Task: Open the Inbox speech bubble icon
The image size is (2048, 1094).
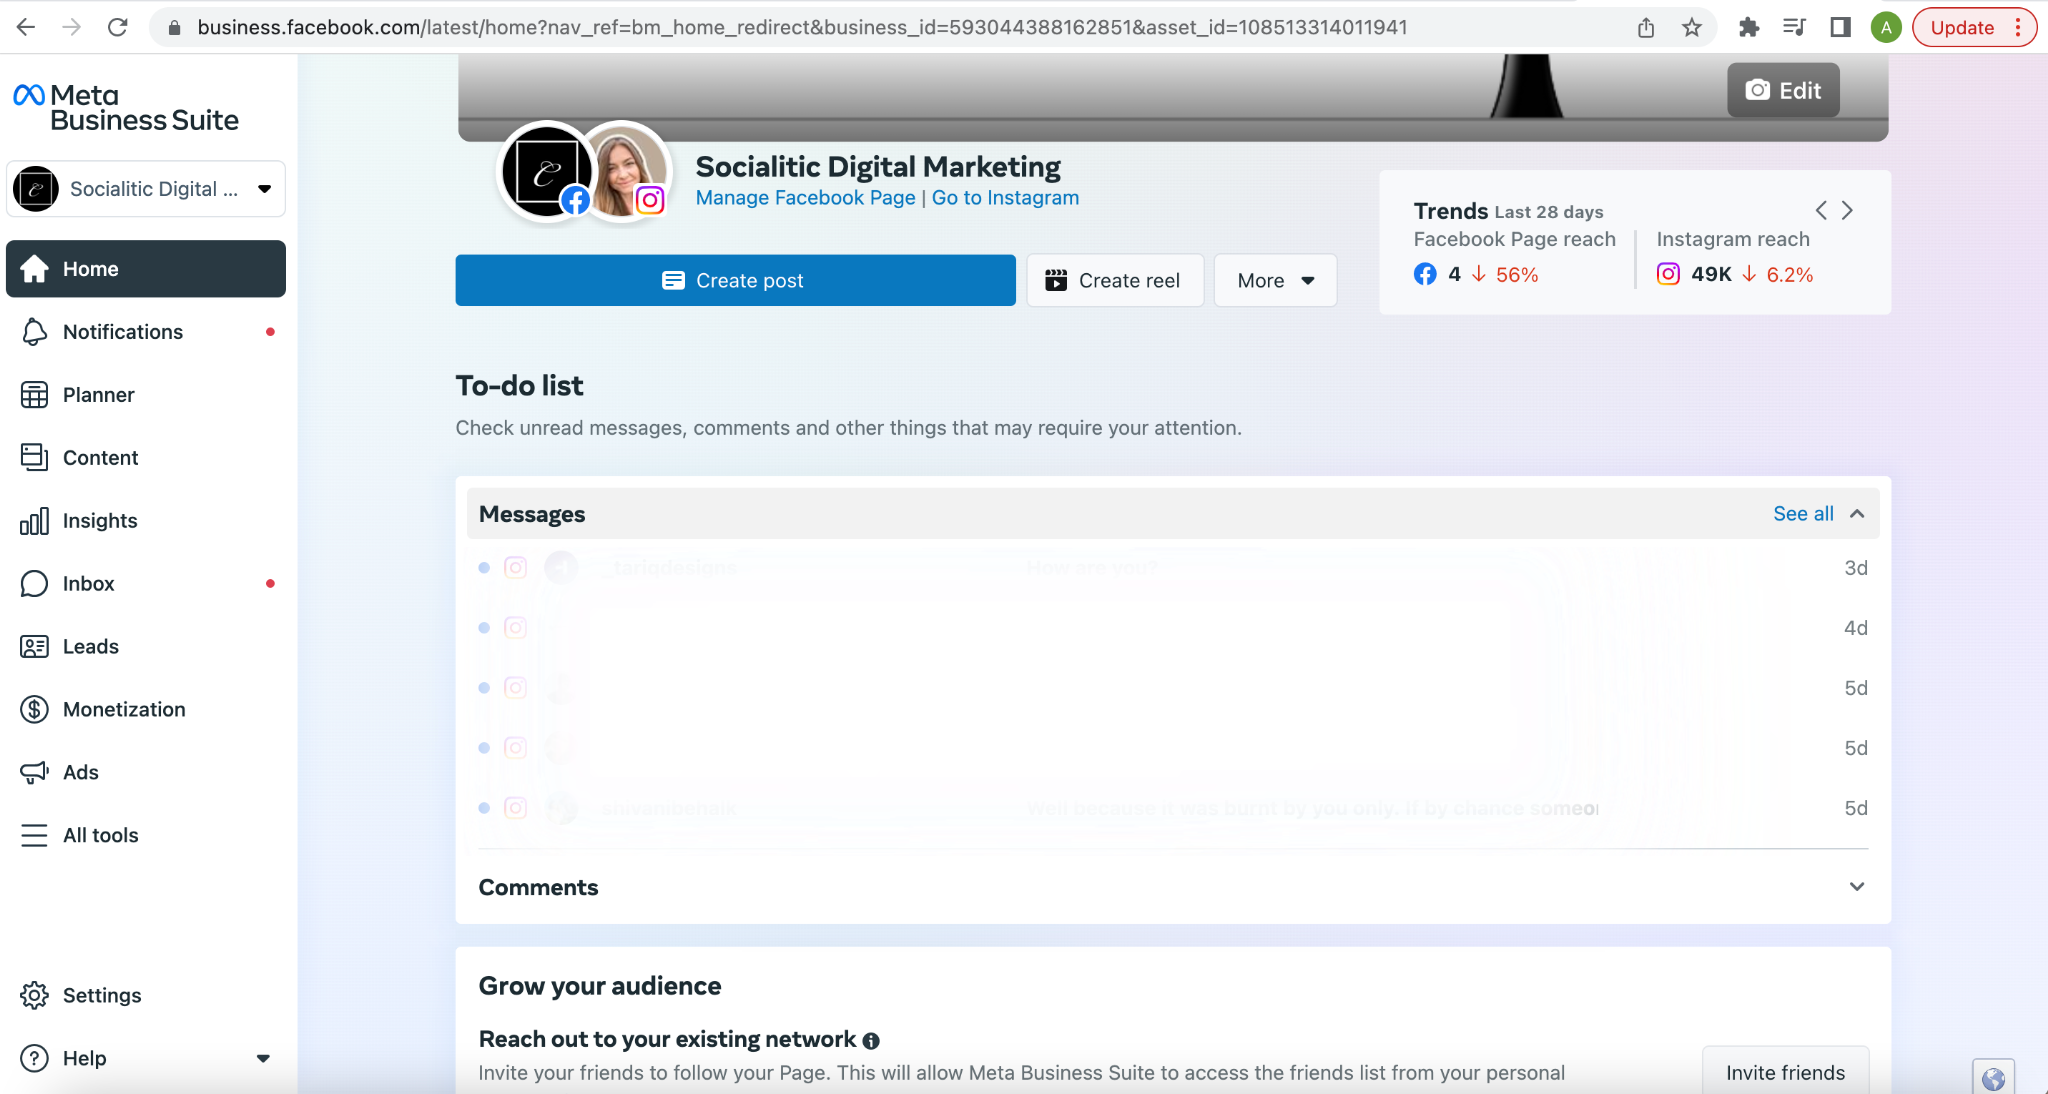Action: (34, 584)
